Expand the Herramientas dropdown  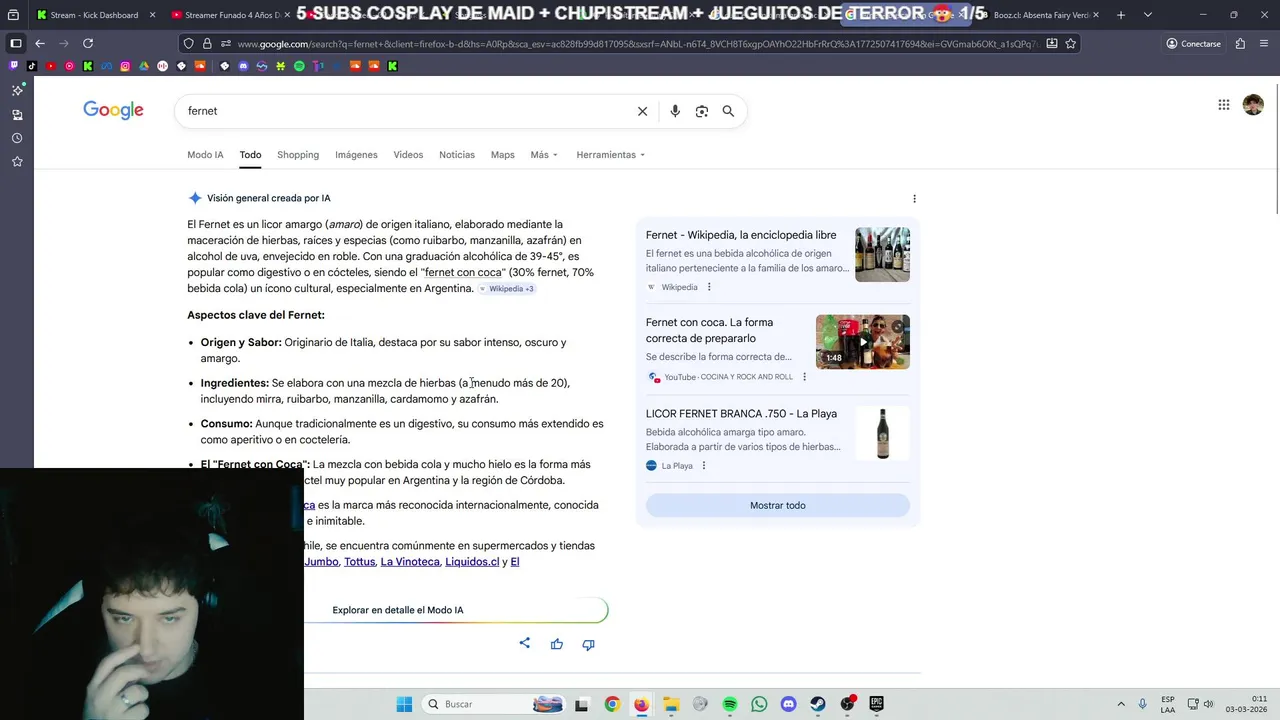[611, 155]
